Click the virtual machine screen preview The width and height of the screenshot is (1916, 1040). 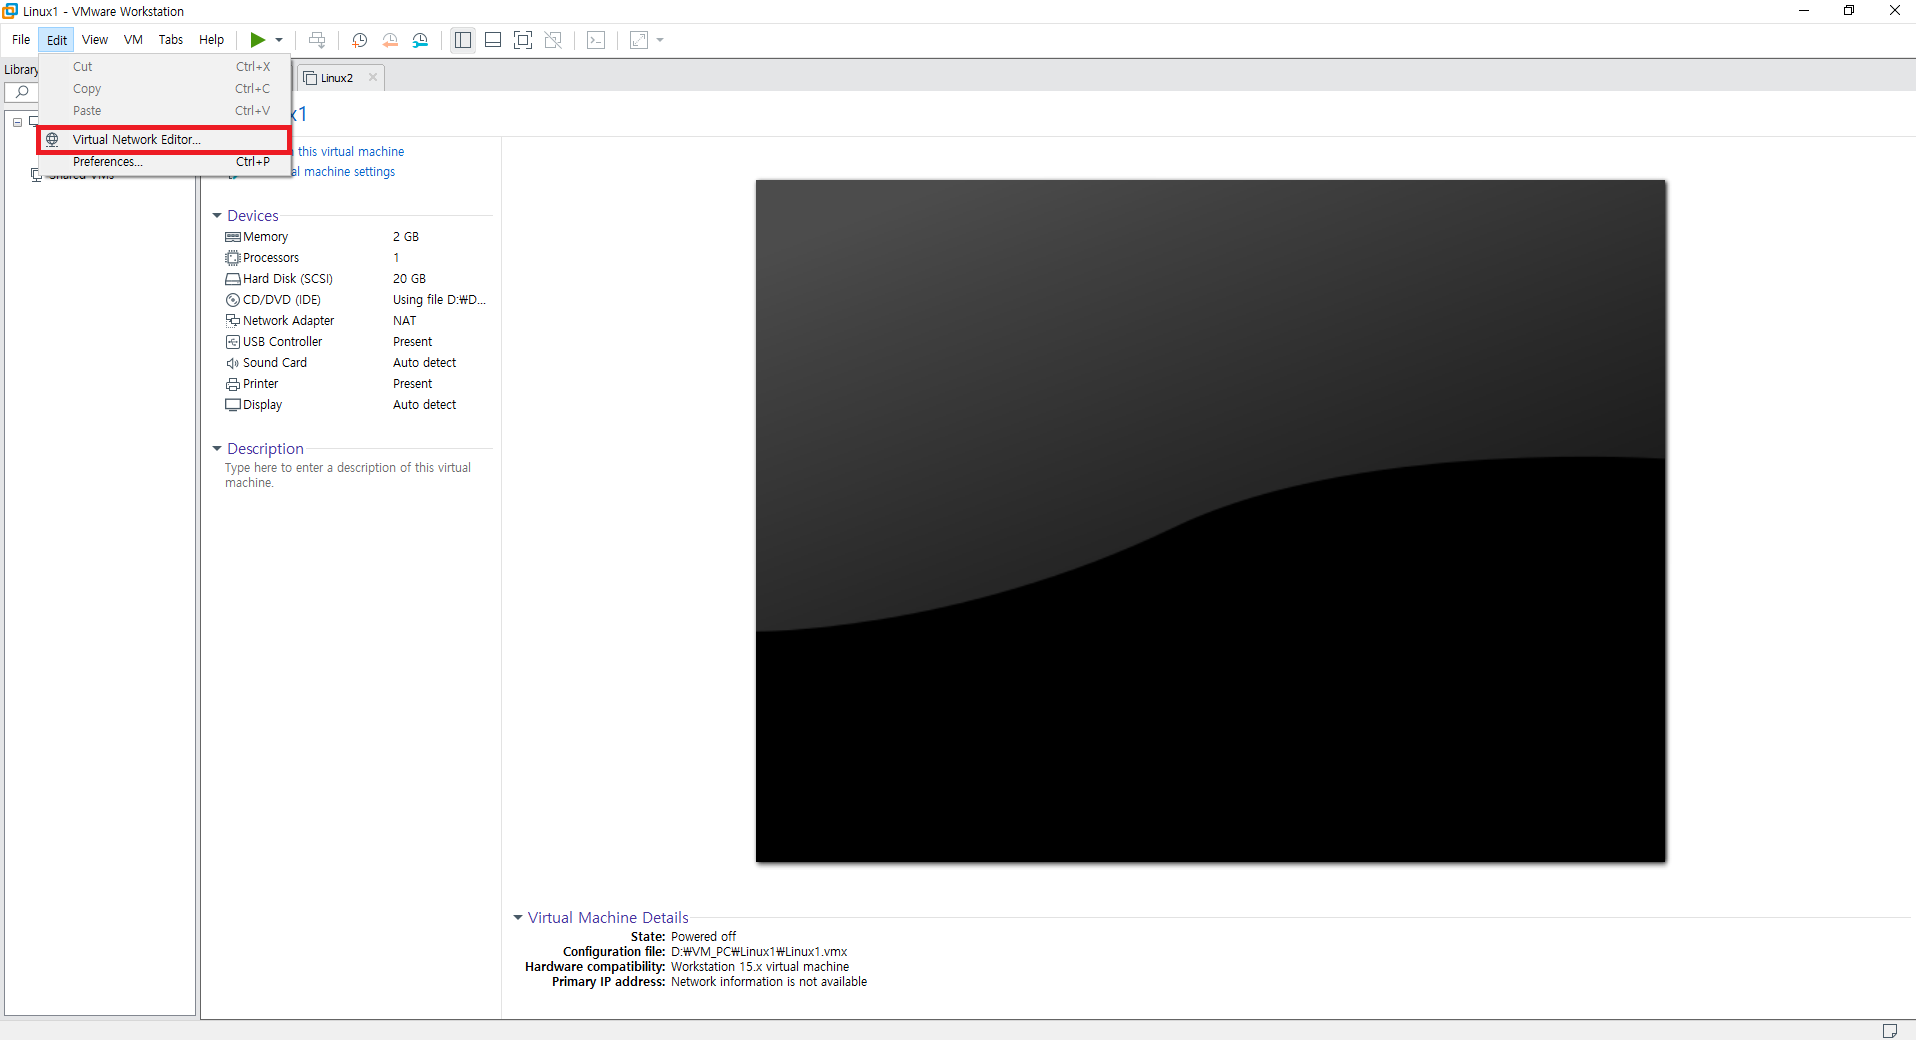pyautogui.click(x=1210, y=521)
